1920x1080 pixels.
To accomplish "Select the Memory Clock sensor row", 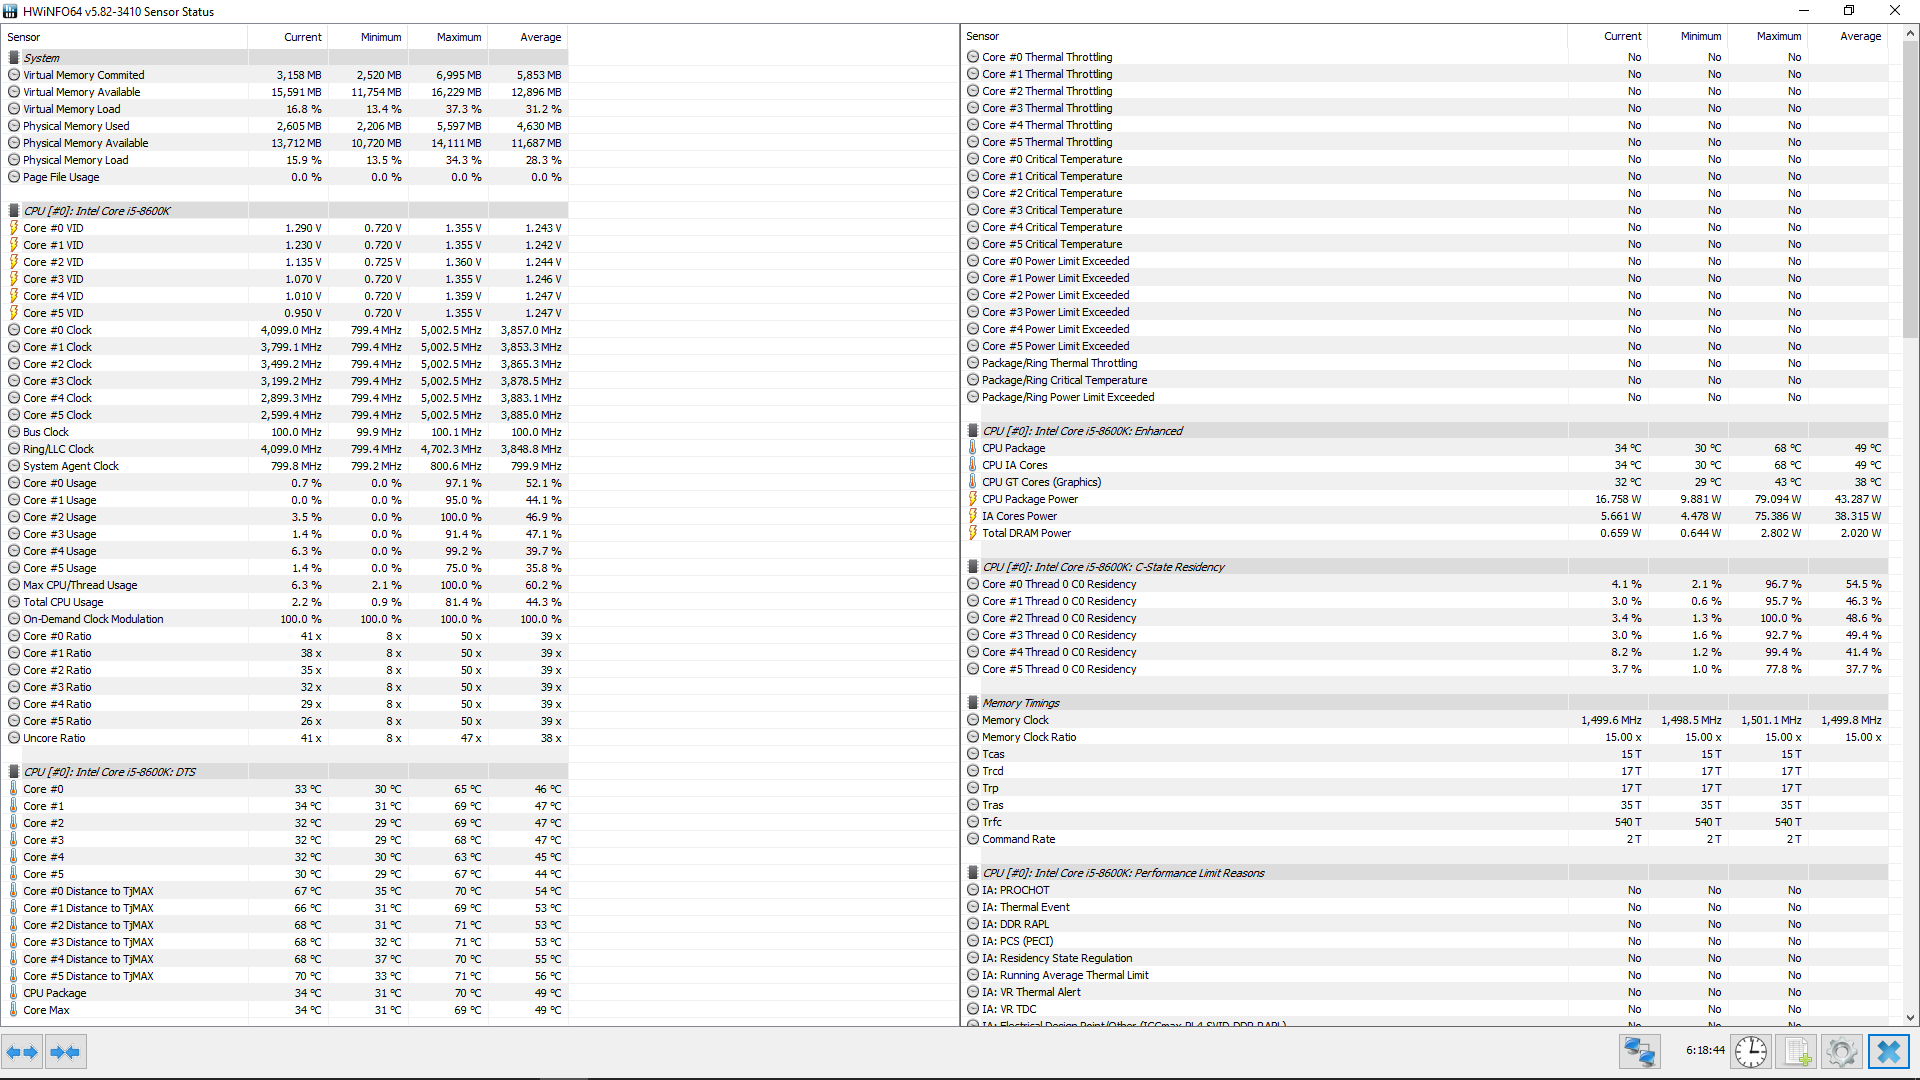I will tap(1015, 720).
